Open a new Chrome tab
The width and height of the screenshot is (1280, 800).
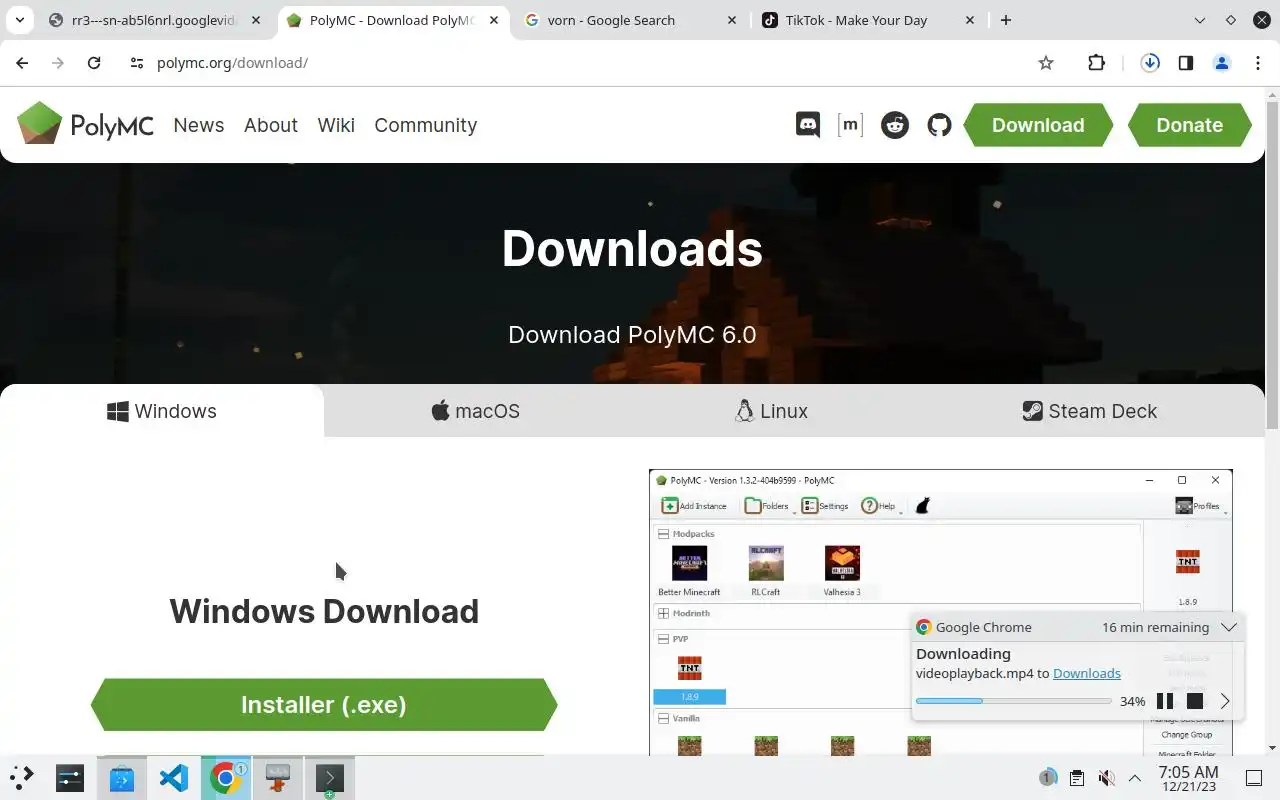1006,20
